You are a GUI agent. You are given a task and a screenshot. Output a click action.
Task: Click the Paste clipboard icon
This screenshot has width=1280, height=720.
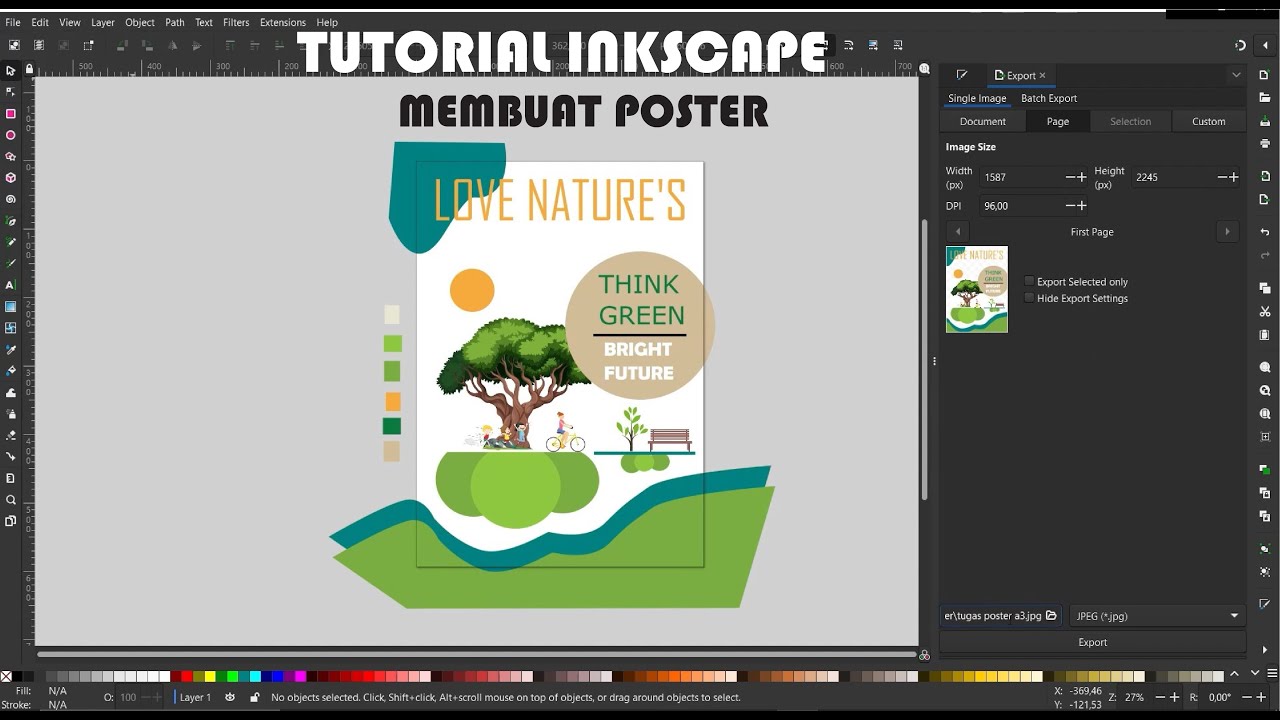pos(1265,335)
